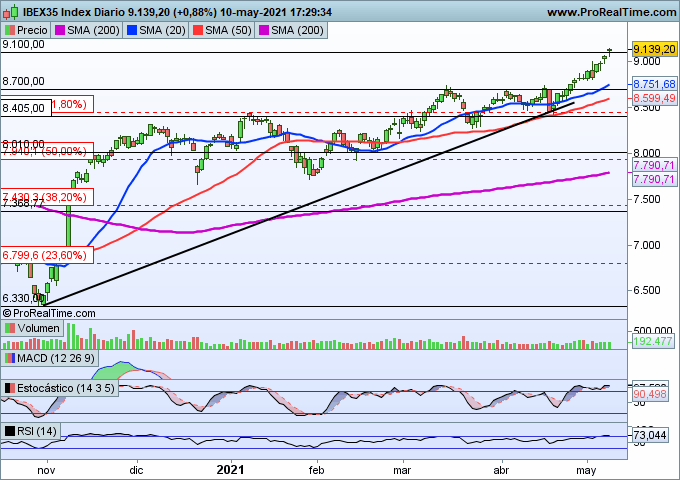The height and width of the screenshot is (480, 680).
Task: Select the SMA (20) legend label
Action: [162, 30]
